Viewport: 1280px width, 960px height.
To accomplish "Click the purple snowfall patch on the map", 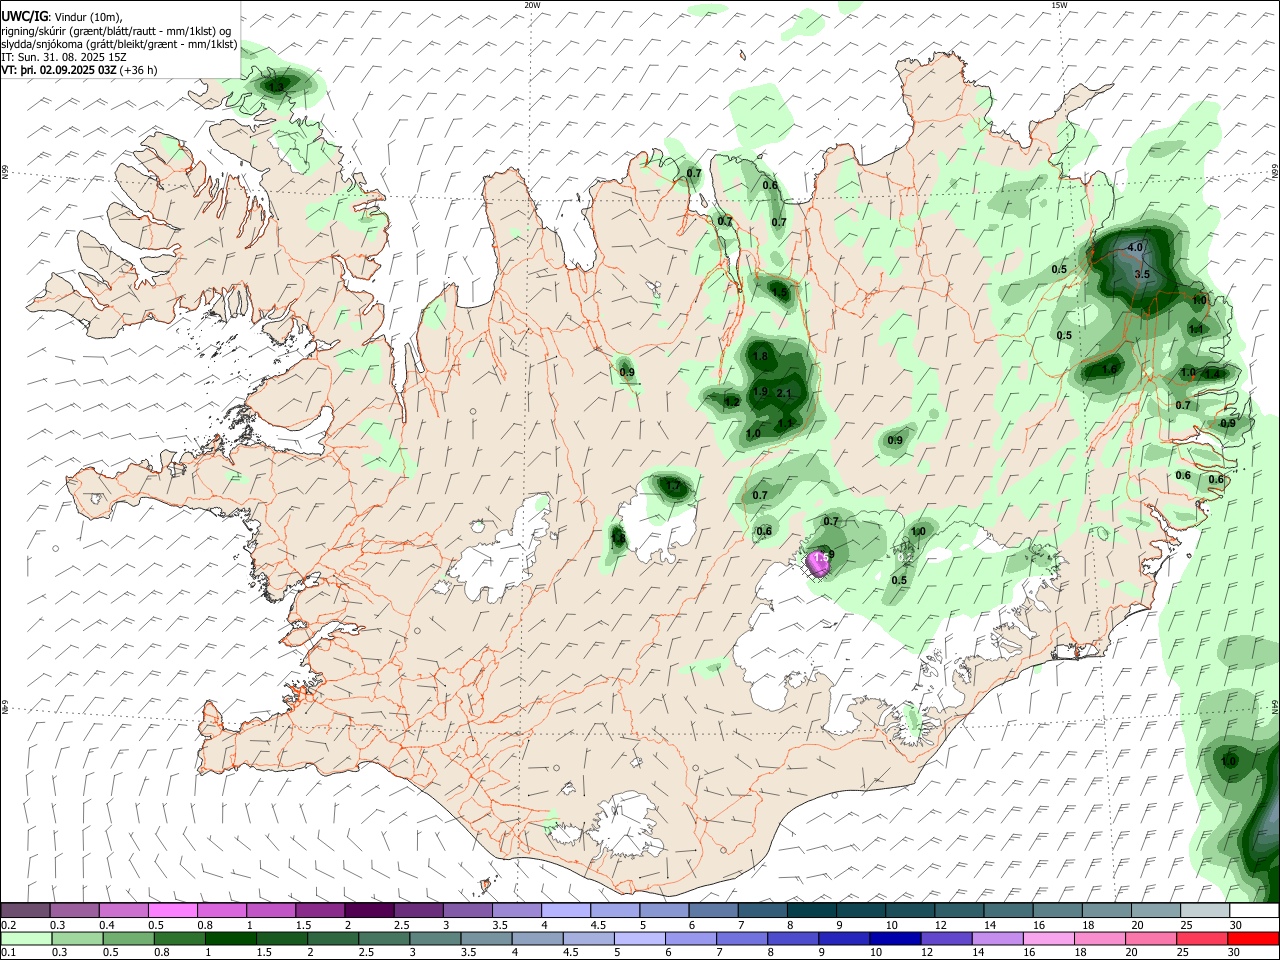I will pos(819,564).
